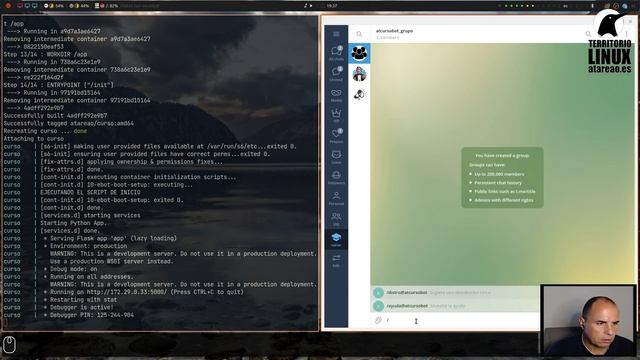Choose the /ayuda@atcursobot command suggestion

click(x=455, y=306)
